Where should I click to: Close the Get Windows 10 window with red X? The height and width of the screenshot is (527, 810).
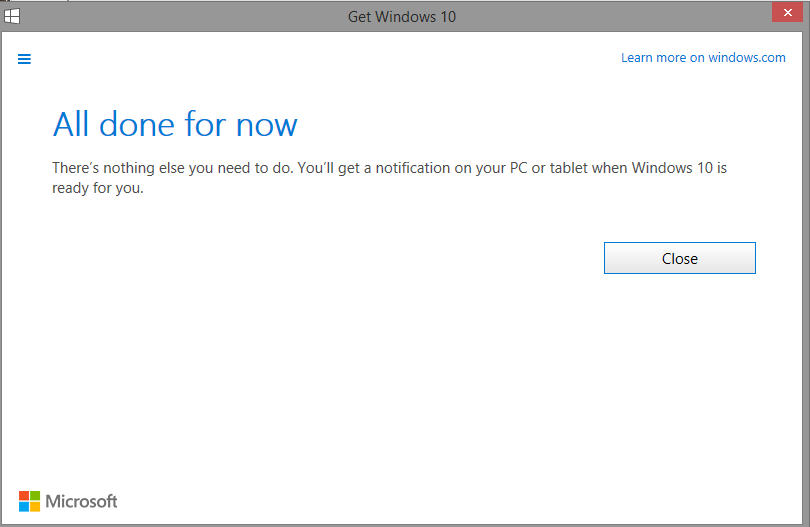(787, 12)
